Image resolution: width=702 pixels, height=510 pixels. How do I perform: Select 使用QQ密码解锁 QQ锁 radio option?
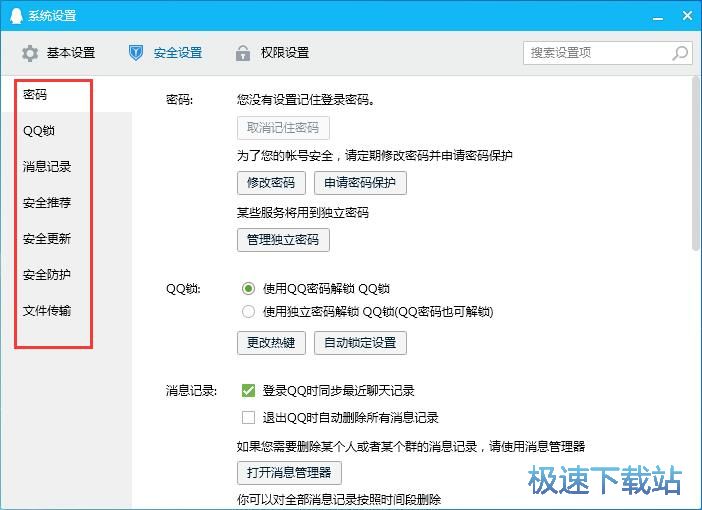(x=248, y=288)
